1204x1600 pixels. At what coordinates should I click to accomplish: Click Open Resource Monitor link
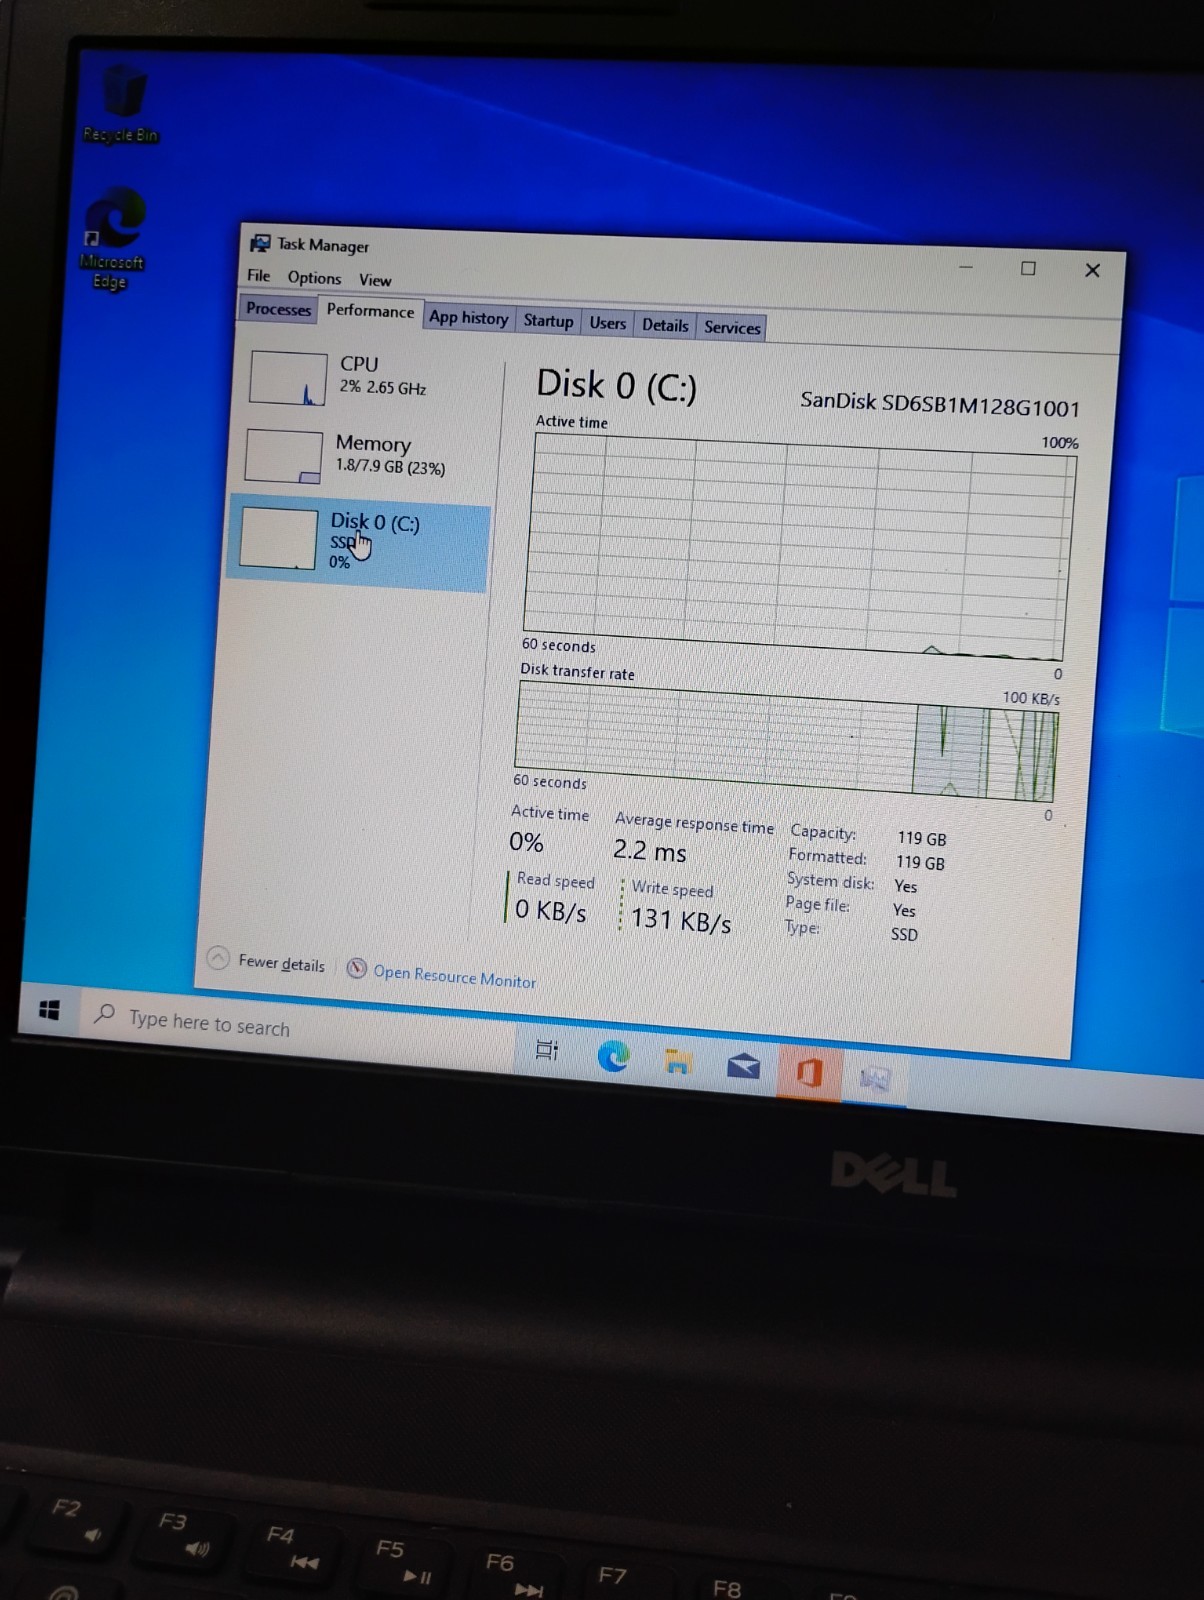point(454,976)
